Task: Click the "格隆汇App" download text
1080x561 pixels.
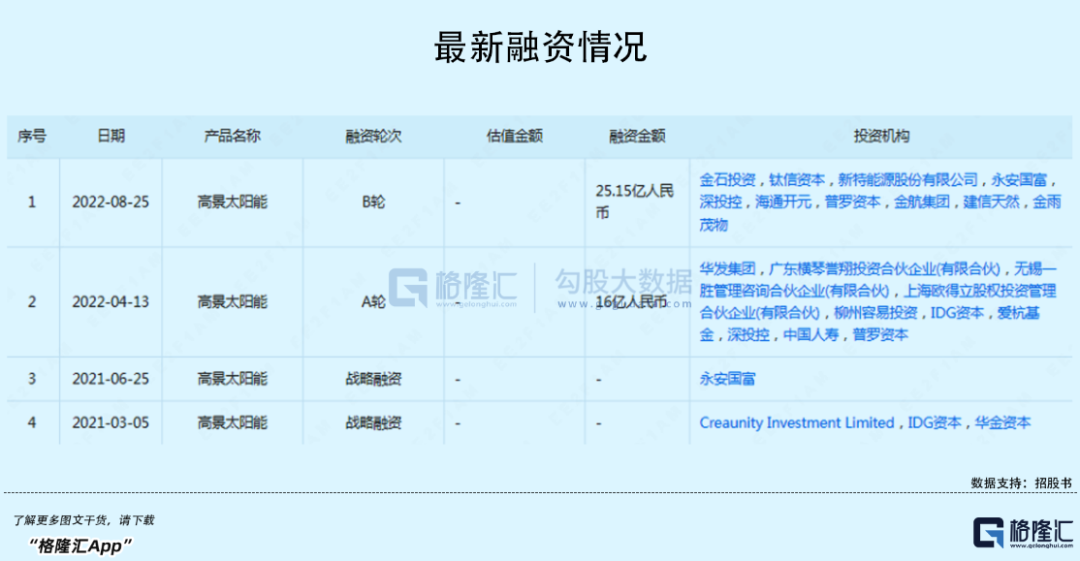Action: (80, 546)
